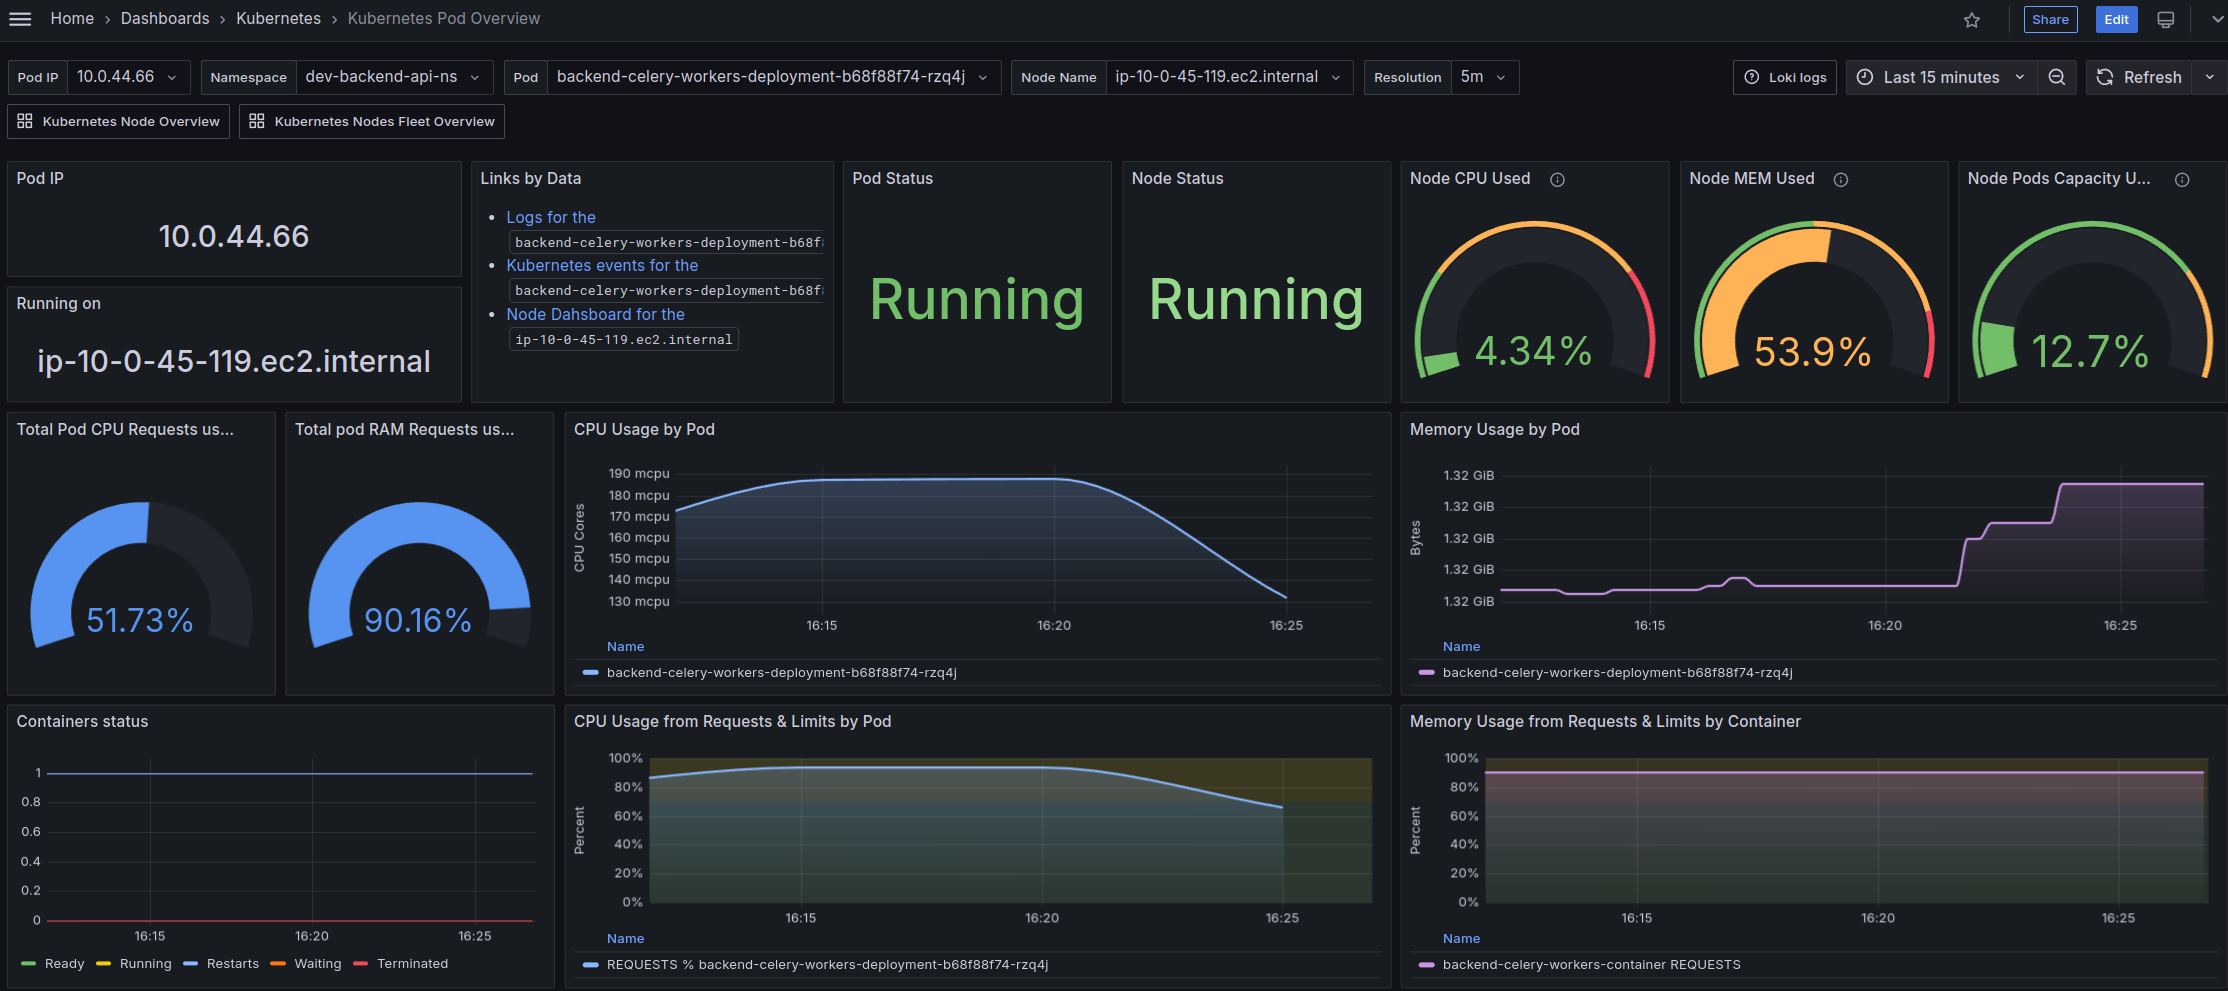Toggle Restarts series in legend
2228x991 pixels.
tap(221, 964)
